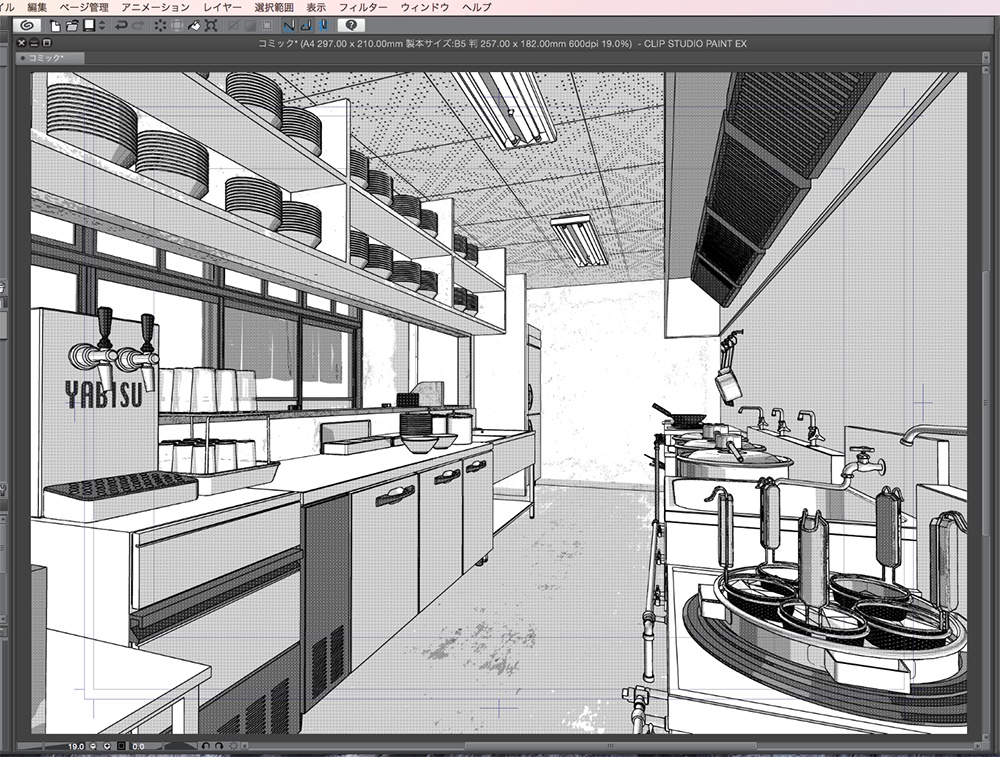Image resolution: width=1000 pixels, height=757 pixels.
Task: Open the フィルター menu
Action: (363, 7)
